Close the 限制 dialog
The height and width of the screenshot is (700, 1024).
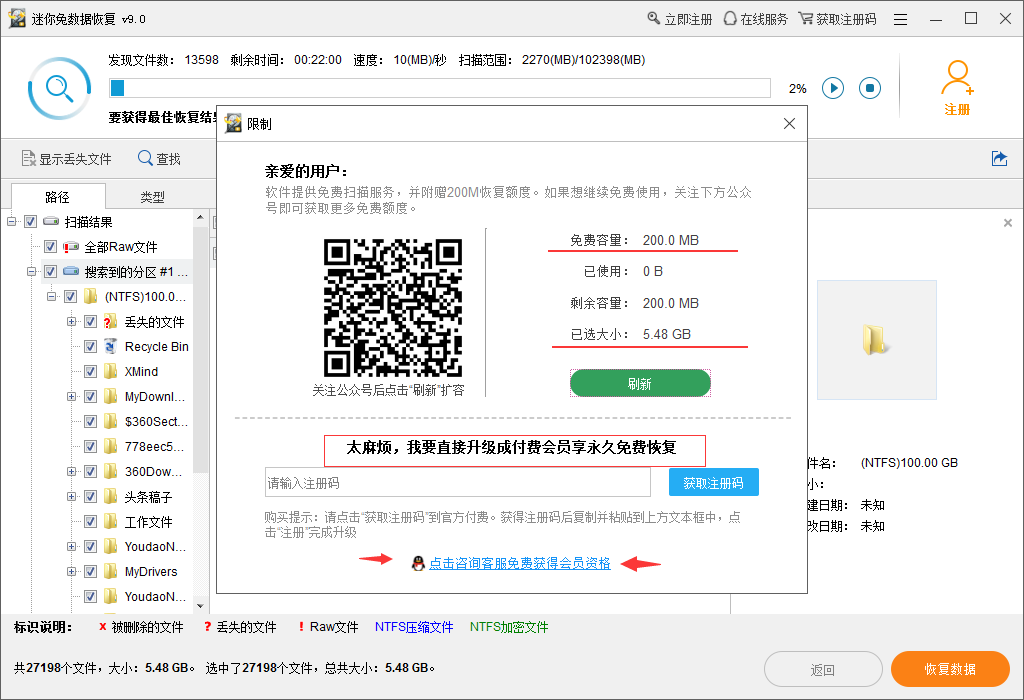pyautogui.click(x=790, y=123)
